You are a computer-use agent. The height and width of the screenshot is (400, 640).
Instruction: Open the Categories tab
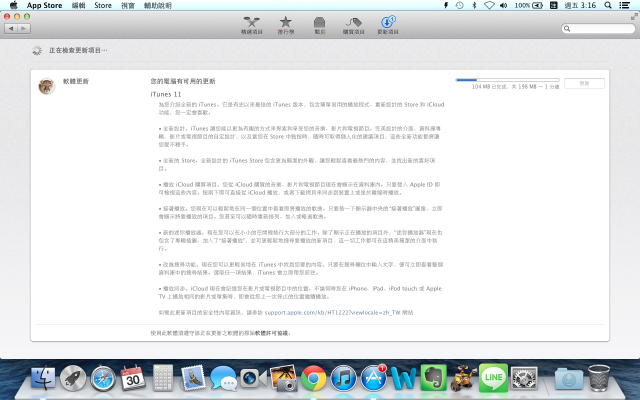click(x=320, y=25)
